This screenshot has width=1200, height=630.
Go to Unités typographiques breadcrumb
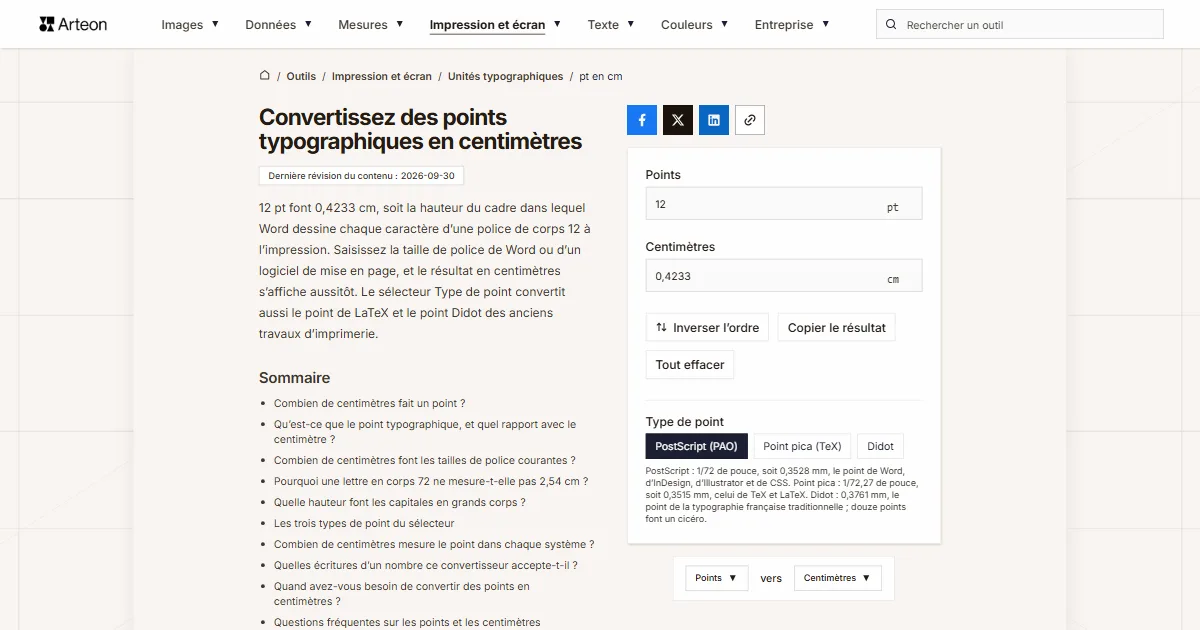(506, 76)
